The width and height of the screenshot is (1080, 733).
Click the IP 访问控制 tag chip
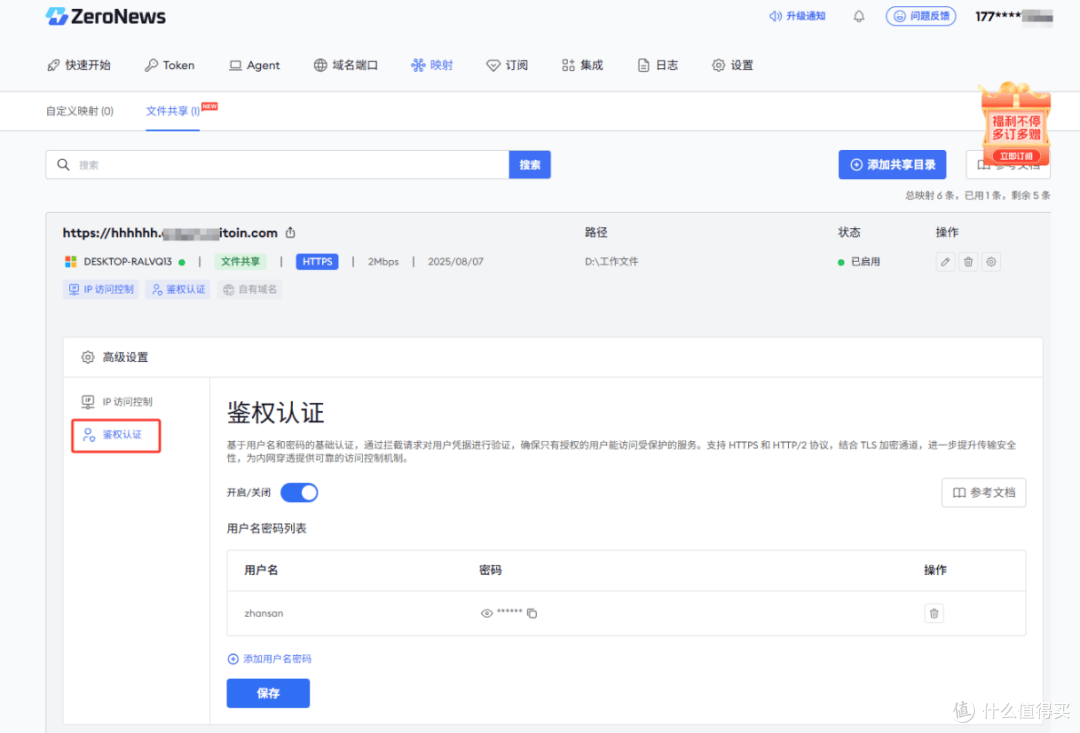click(x=101, y=289)
